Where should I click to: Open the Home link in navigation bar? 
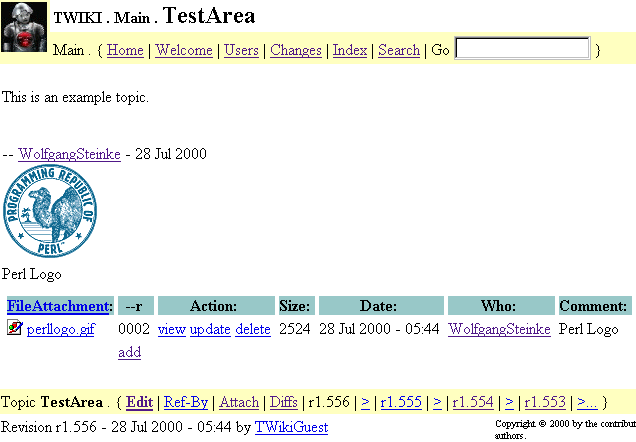click(125, 50)
